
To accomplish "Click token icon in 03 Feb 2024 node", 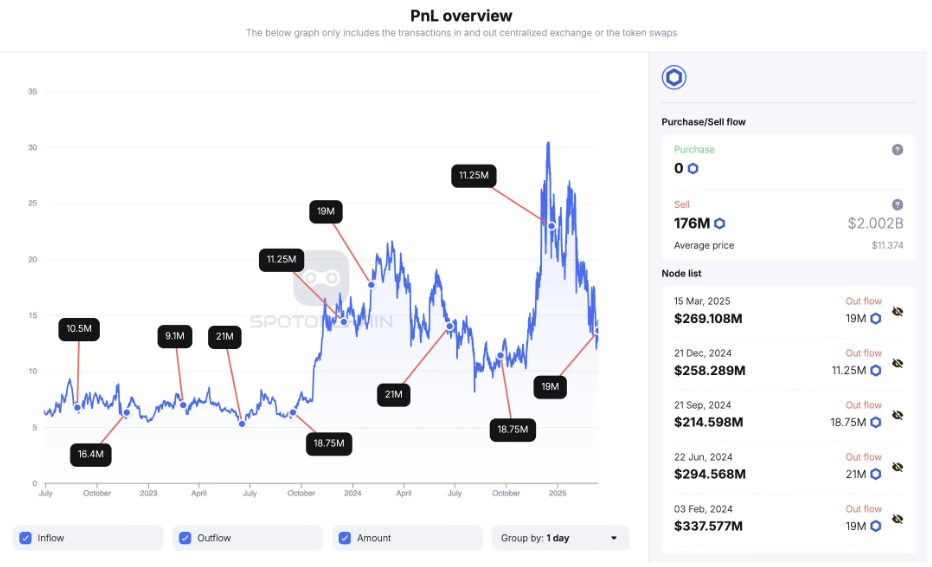I will pos(875,527).
